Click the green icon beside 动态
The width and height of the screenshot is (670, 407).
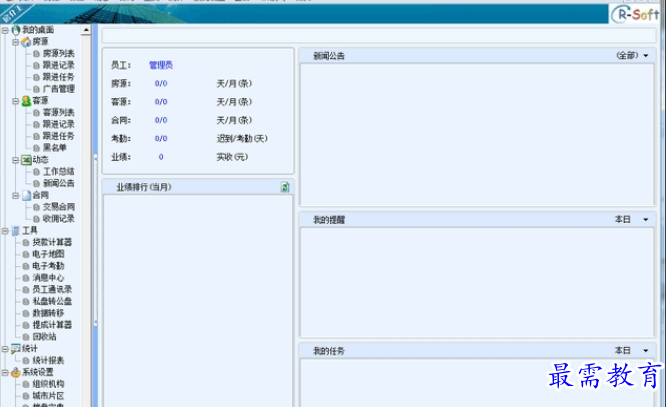pos(26,160)
